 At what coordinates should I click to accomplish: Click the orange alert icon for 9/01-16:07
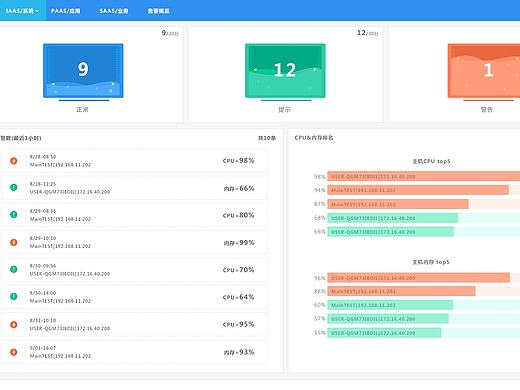(14, 352)
